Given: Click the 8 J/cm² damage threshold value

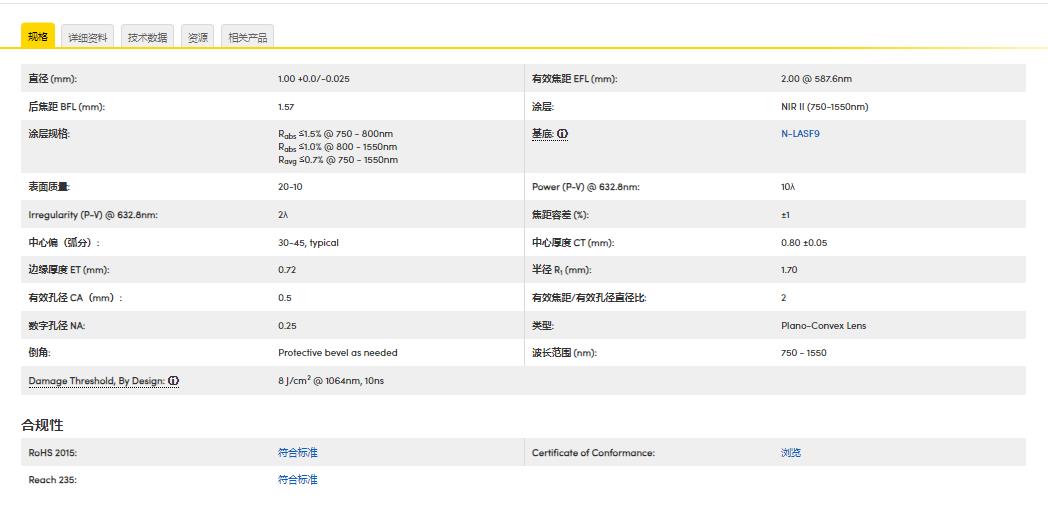Looking at the screenshot, I should click(x=330, y=381).
